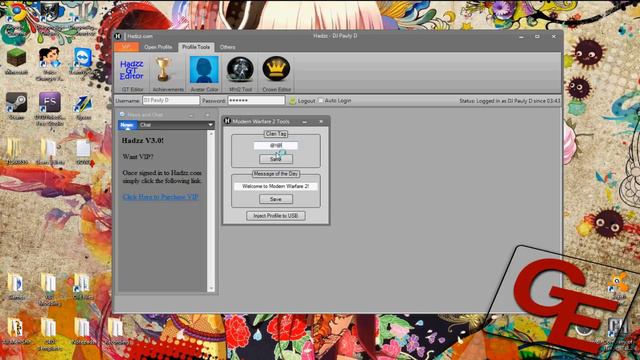The width and height of the screenshot is (640, 360).
Task: Click the Message of the Day text box
Action: [x=276, y=186]
